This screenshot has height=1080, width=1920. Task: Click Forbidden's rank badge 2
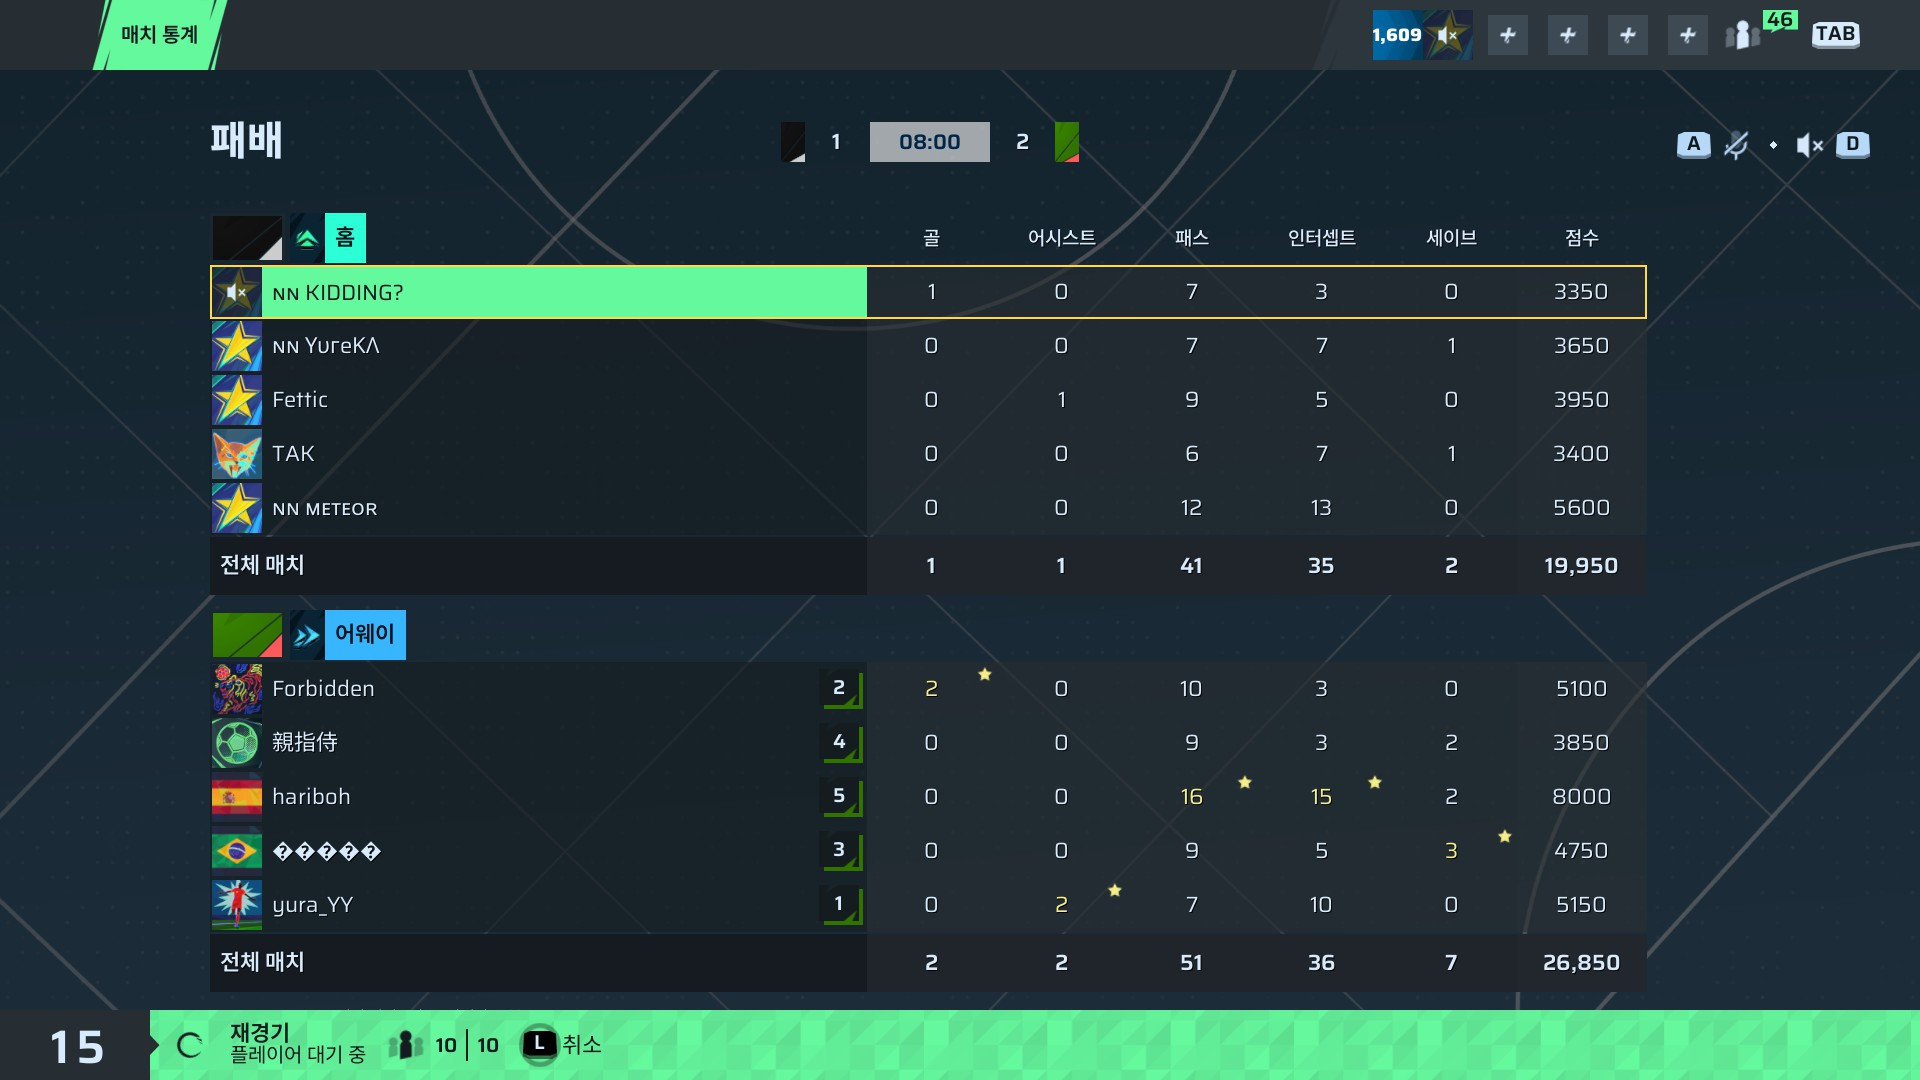841,689
